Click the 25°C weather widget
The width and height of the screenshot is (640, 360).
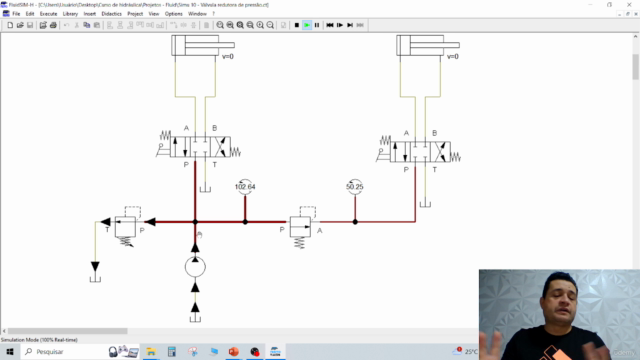(x=465, y=351)
